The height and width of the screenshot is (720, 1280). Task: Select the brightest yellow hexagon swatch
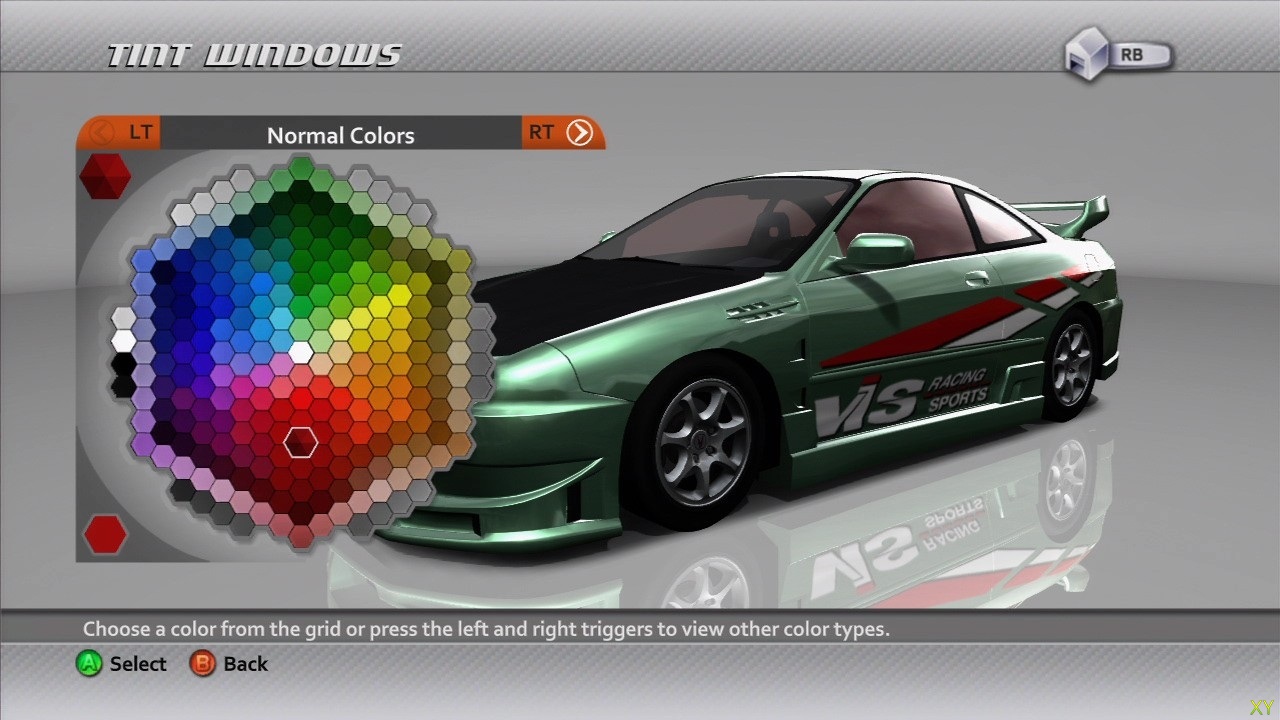click(x=399, y=295)
